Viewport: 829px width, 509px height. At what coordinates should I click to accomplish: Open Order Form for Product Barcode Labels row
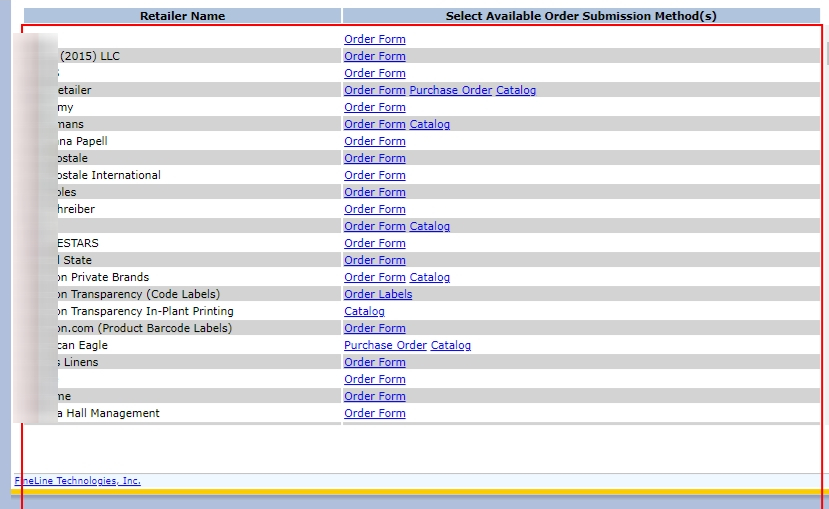375,328
